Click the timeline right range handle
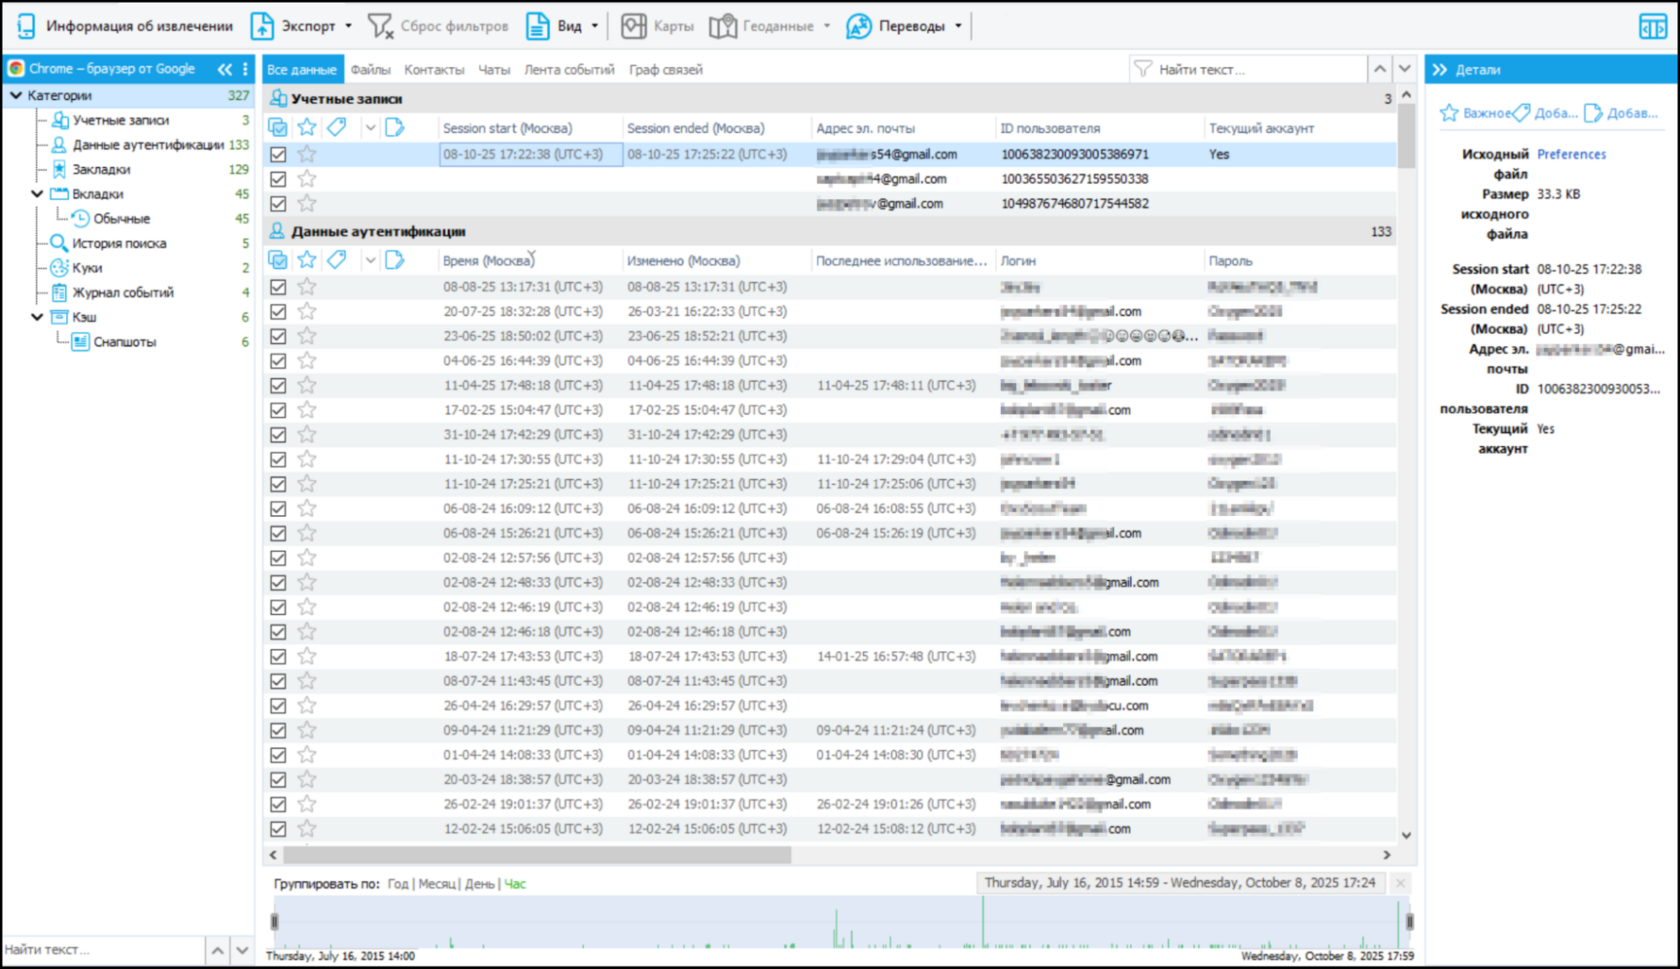The height and width of the screenshot is (969, 1680). point(1410,921)
